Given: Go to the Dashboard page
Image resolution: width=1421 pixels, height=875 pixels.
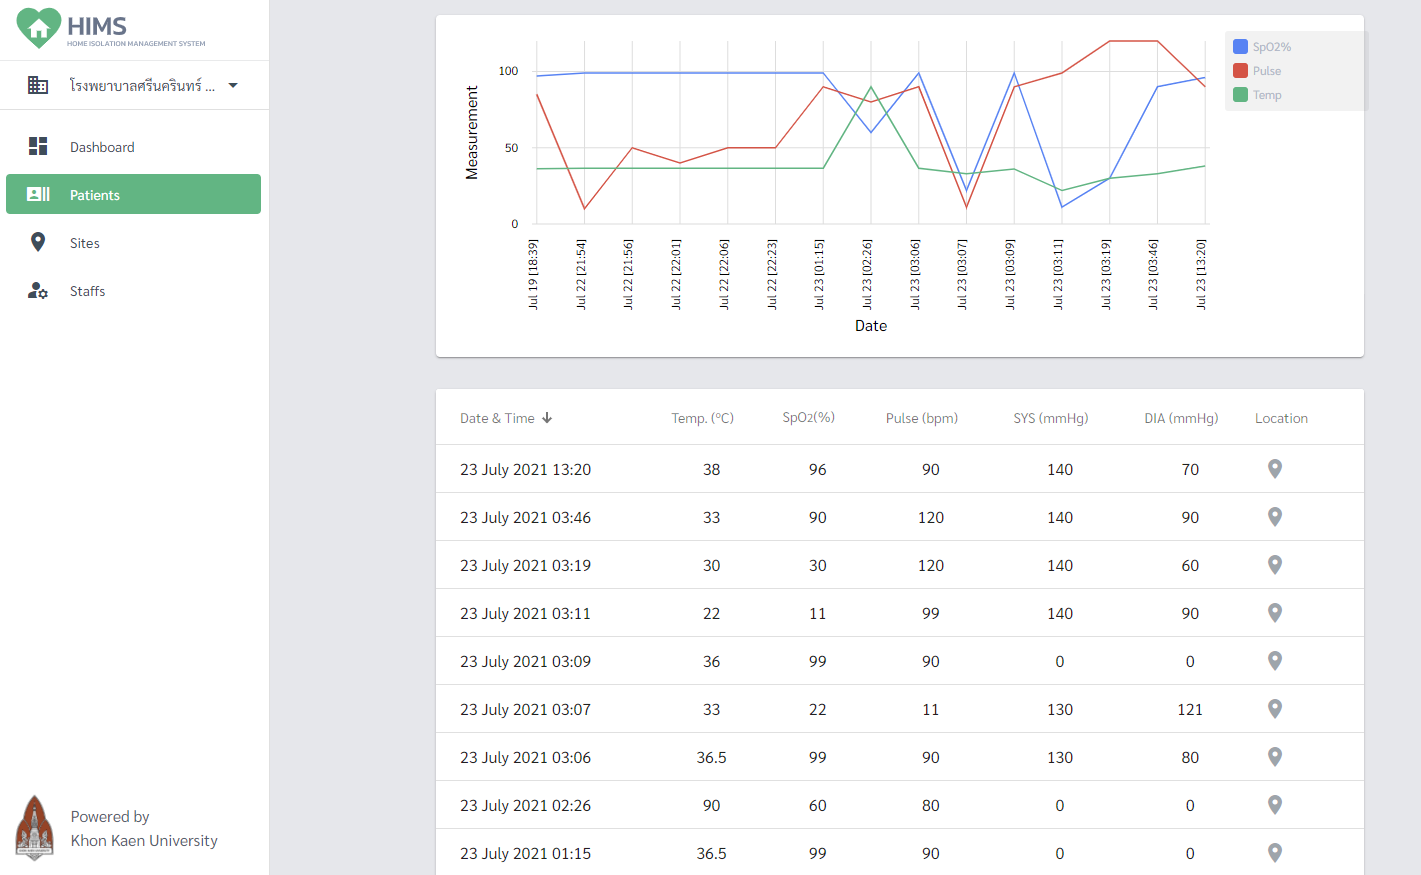Looking at the screenshot, I should [102, 147].
